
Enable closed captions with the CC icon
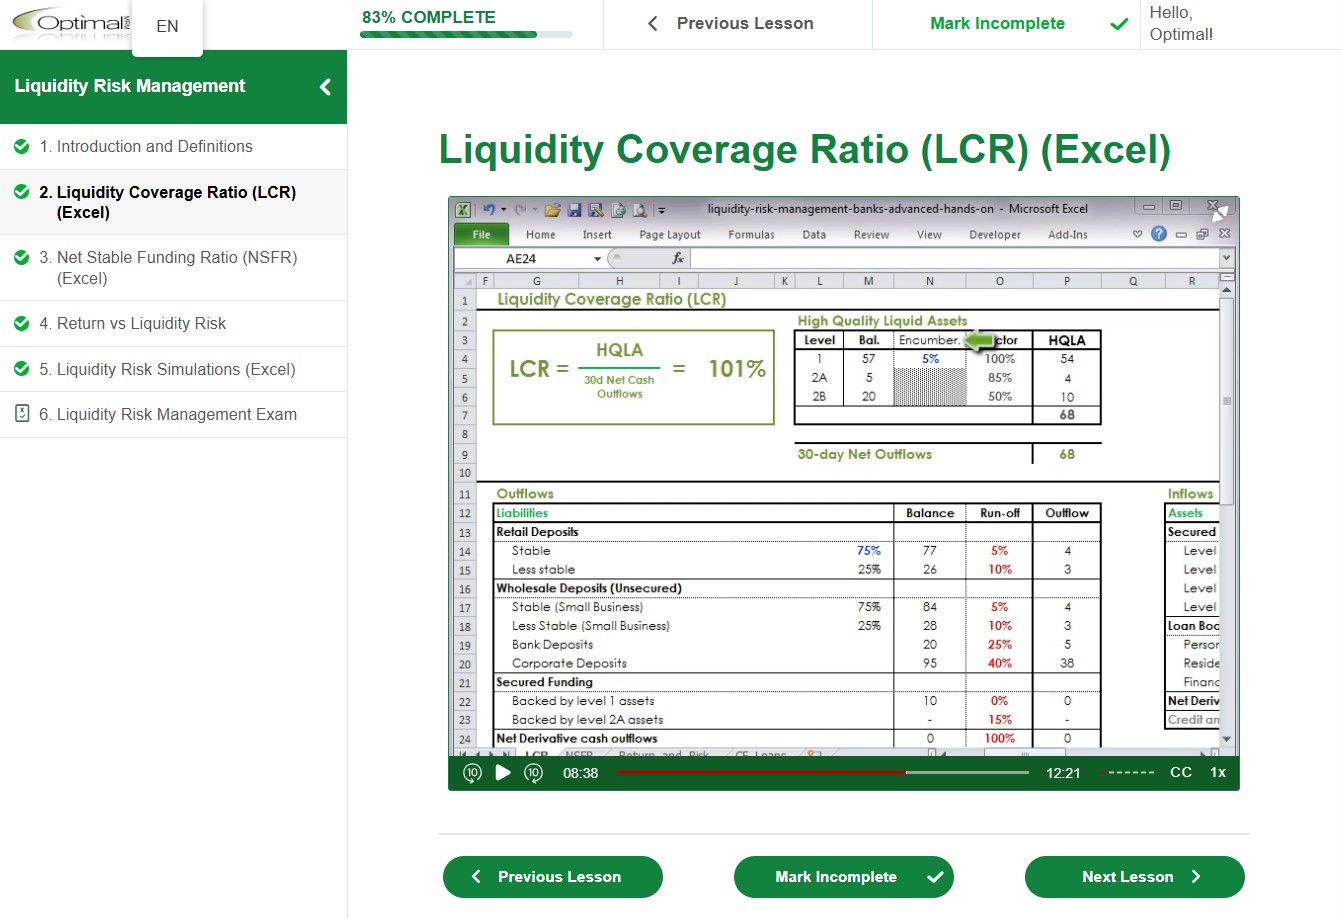click(1180, 772)
